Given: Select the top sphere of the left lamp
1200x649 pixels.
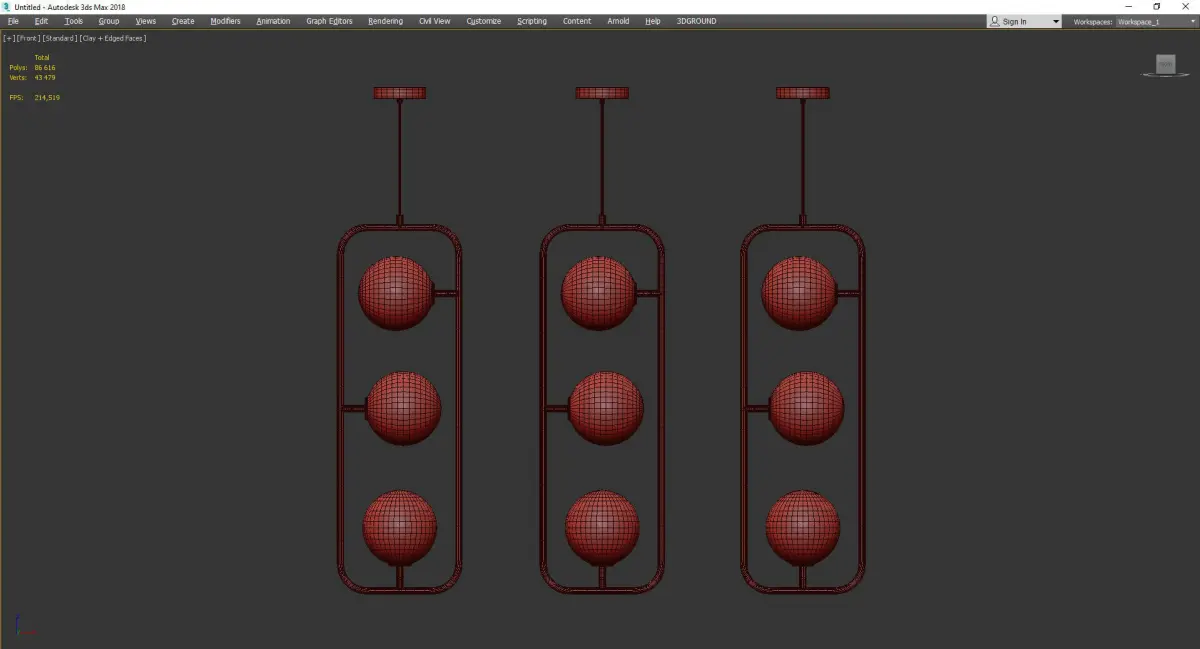Looking at the screenshot, I should tap(396, 293).
